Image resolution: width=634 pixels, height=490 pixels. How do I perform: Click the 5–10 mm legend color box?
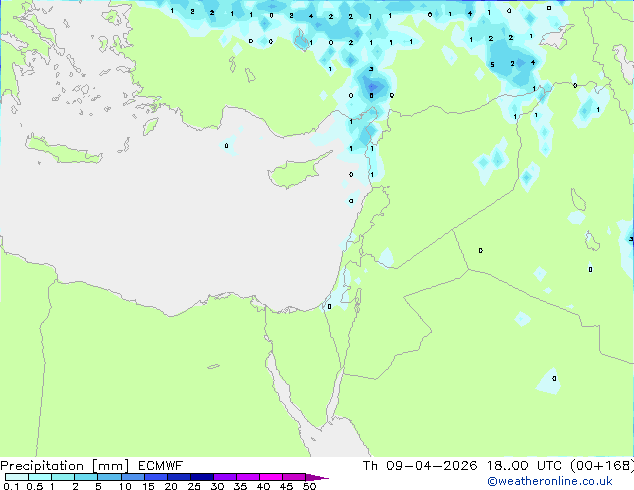point(109,477)
